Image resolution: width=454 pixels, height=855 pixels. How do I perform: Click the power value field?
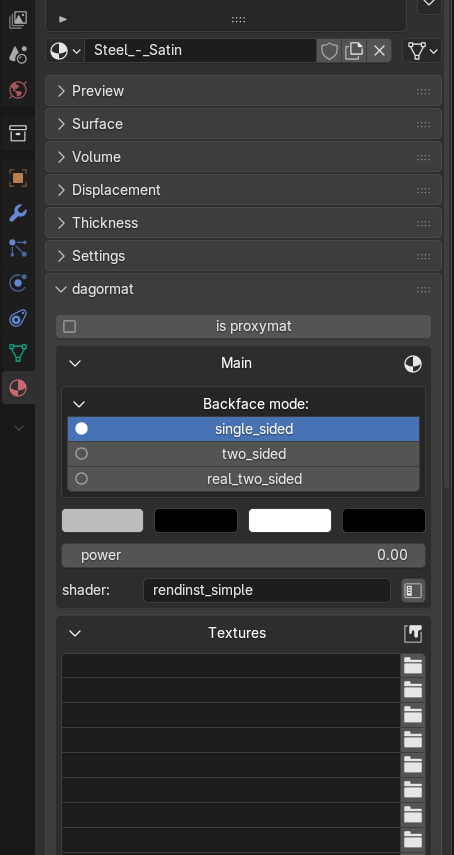pyautogui.click(x=244, y=555)
